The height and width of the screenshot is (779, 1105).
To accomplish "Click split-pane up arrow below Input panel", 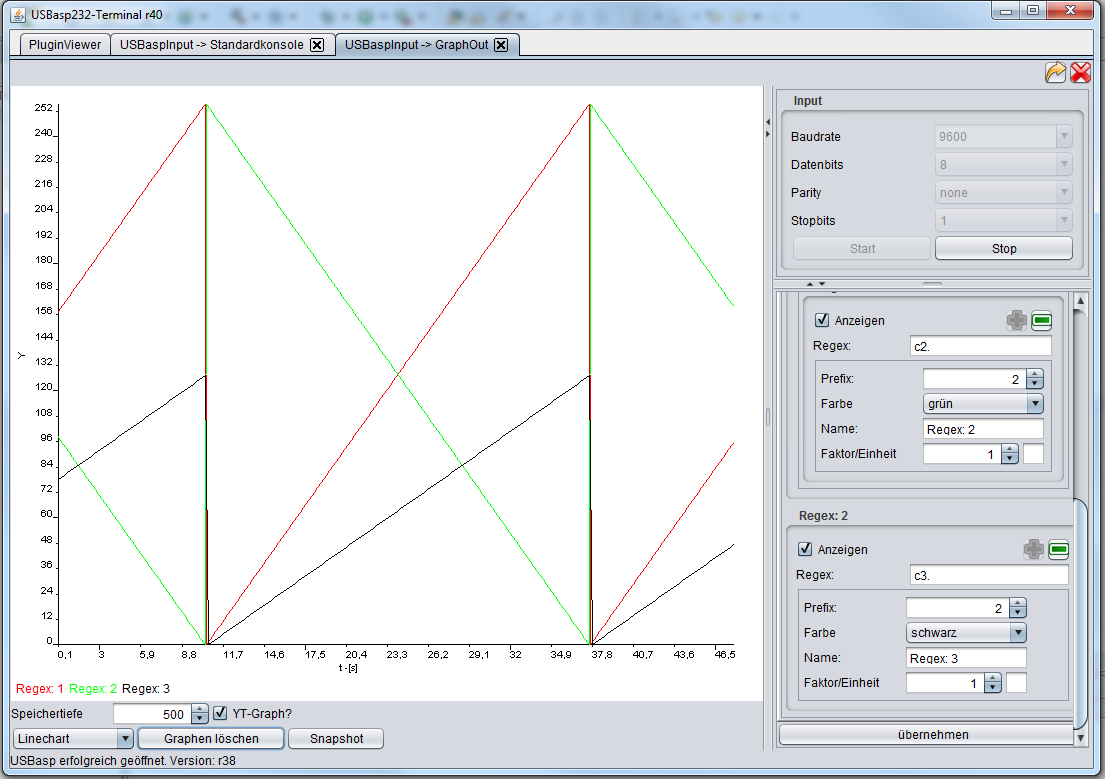I will click(810, 284).
